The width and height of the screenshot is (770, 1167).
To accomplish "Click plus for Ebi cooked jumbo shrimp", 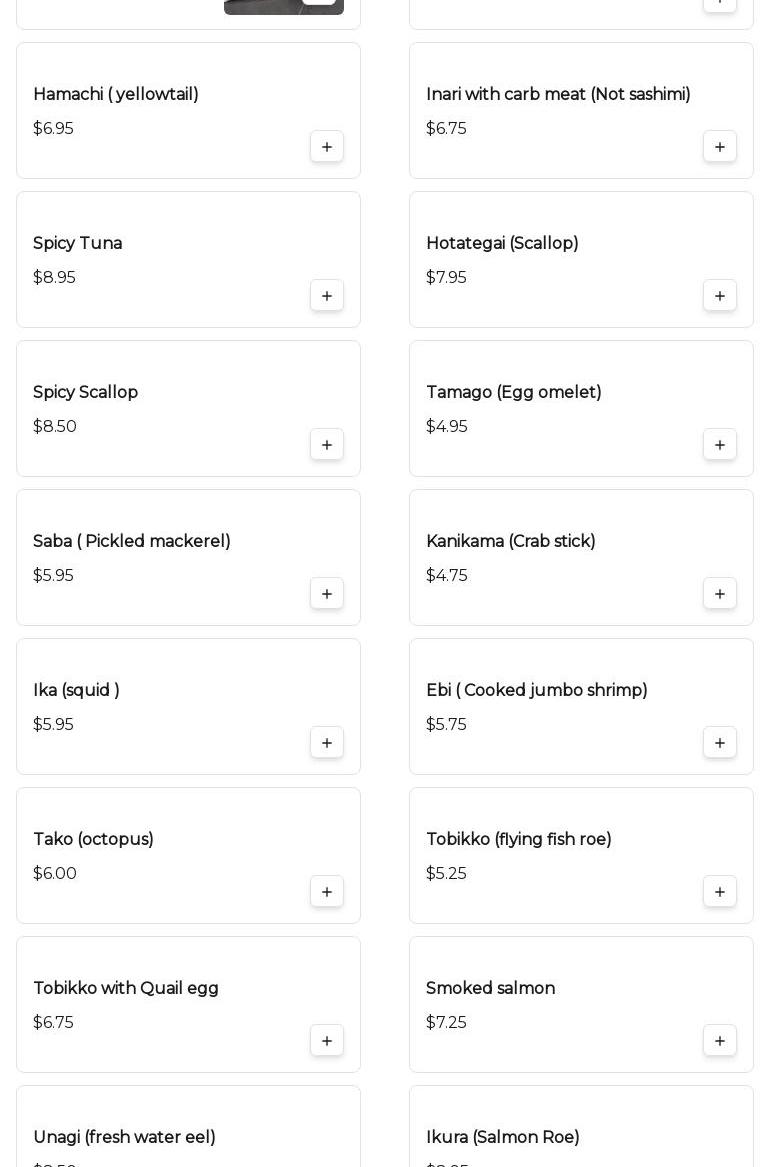I will click(x=720, y=743).
